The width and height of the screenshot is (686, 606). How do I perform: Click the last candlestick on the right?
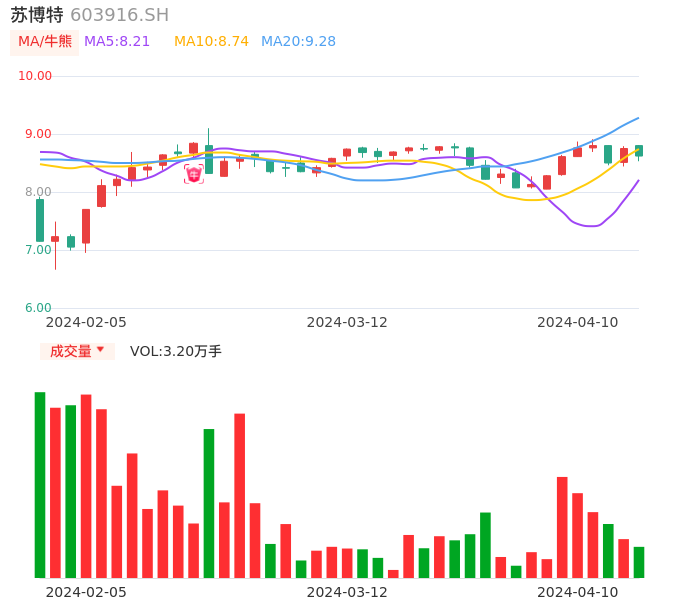639,150
